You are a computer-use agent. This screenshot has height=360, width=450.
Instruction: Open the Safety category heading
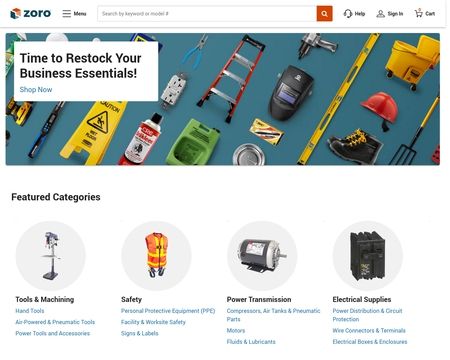131,299
